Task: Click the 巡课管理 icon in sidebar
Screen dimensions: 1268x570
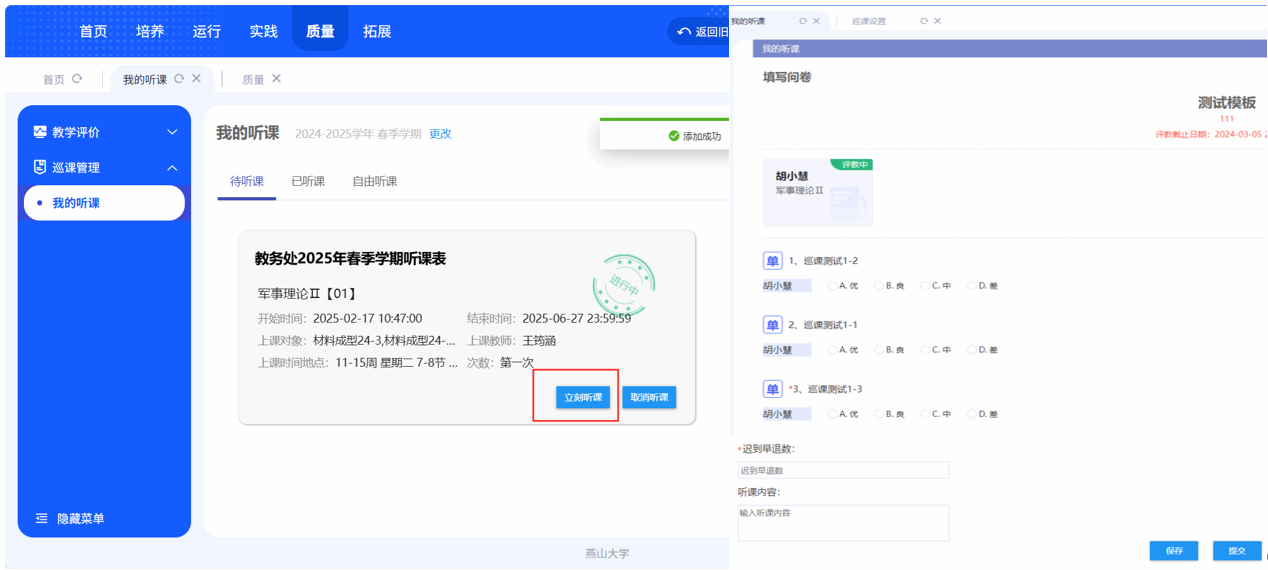Action: 40,167
